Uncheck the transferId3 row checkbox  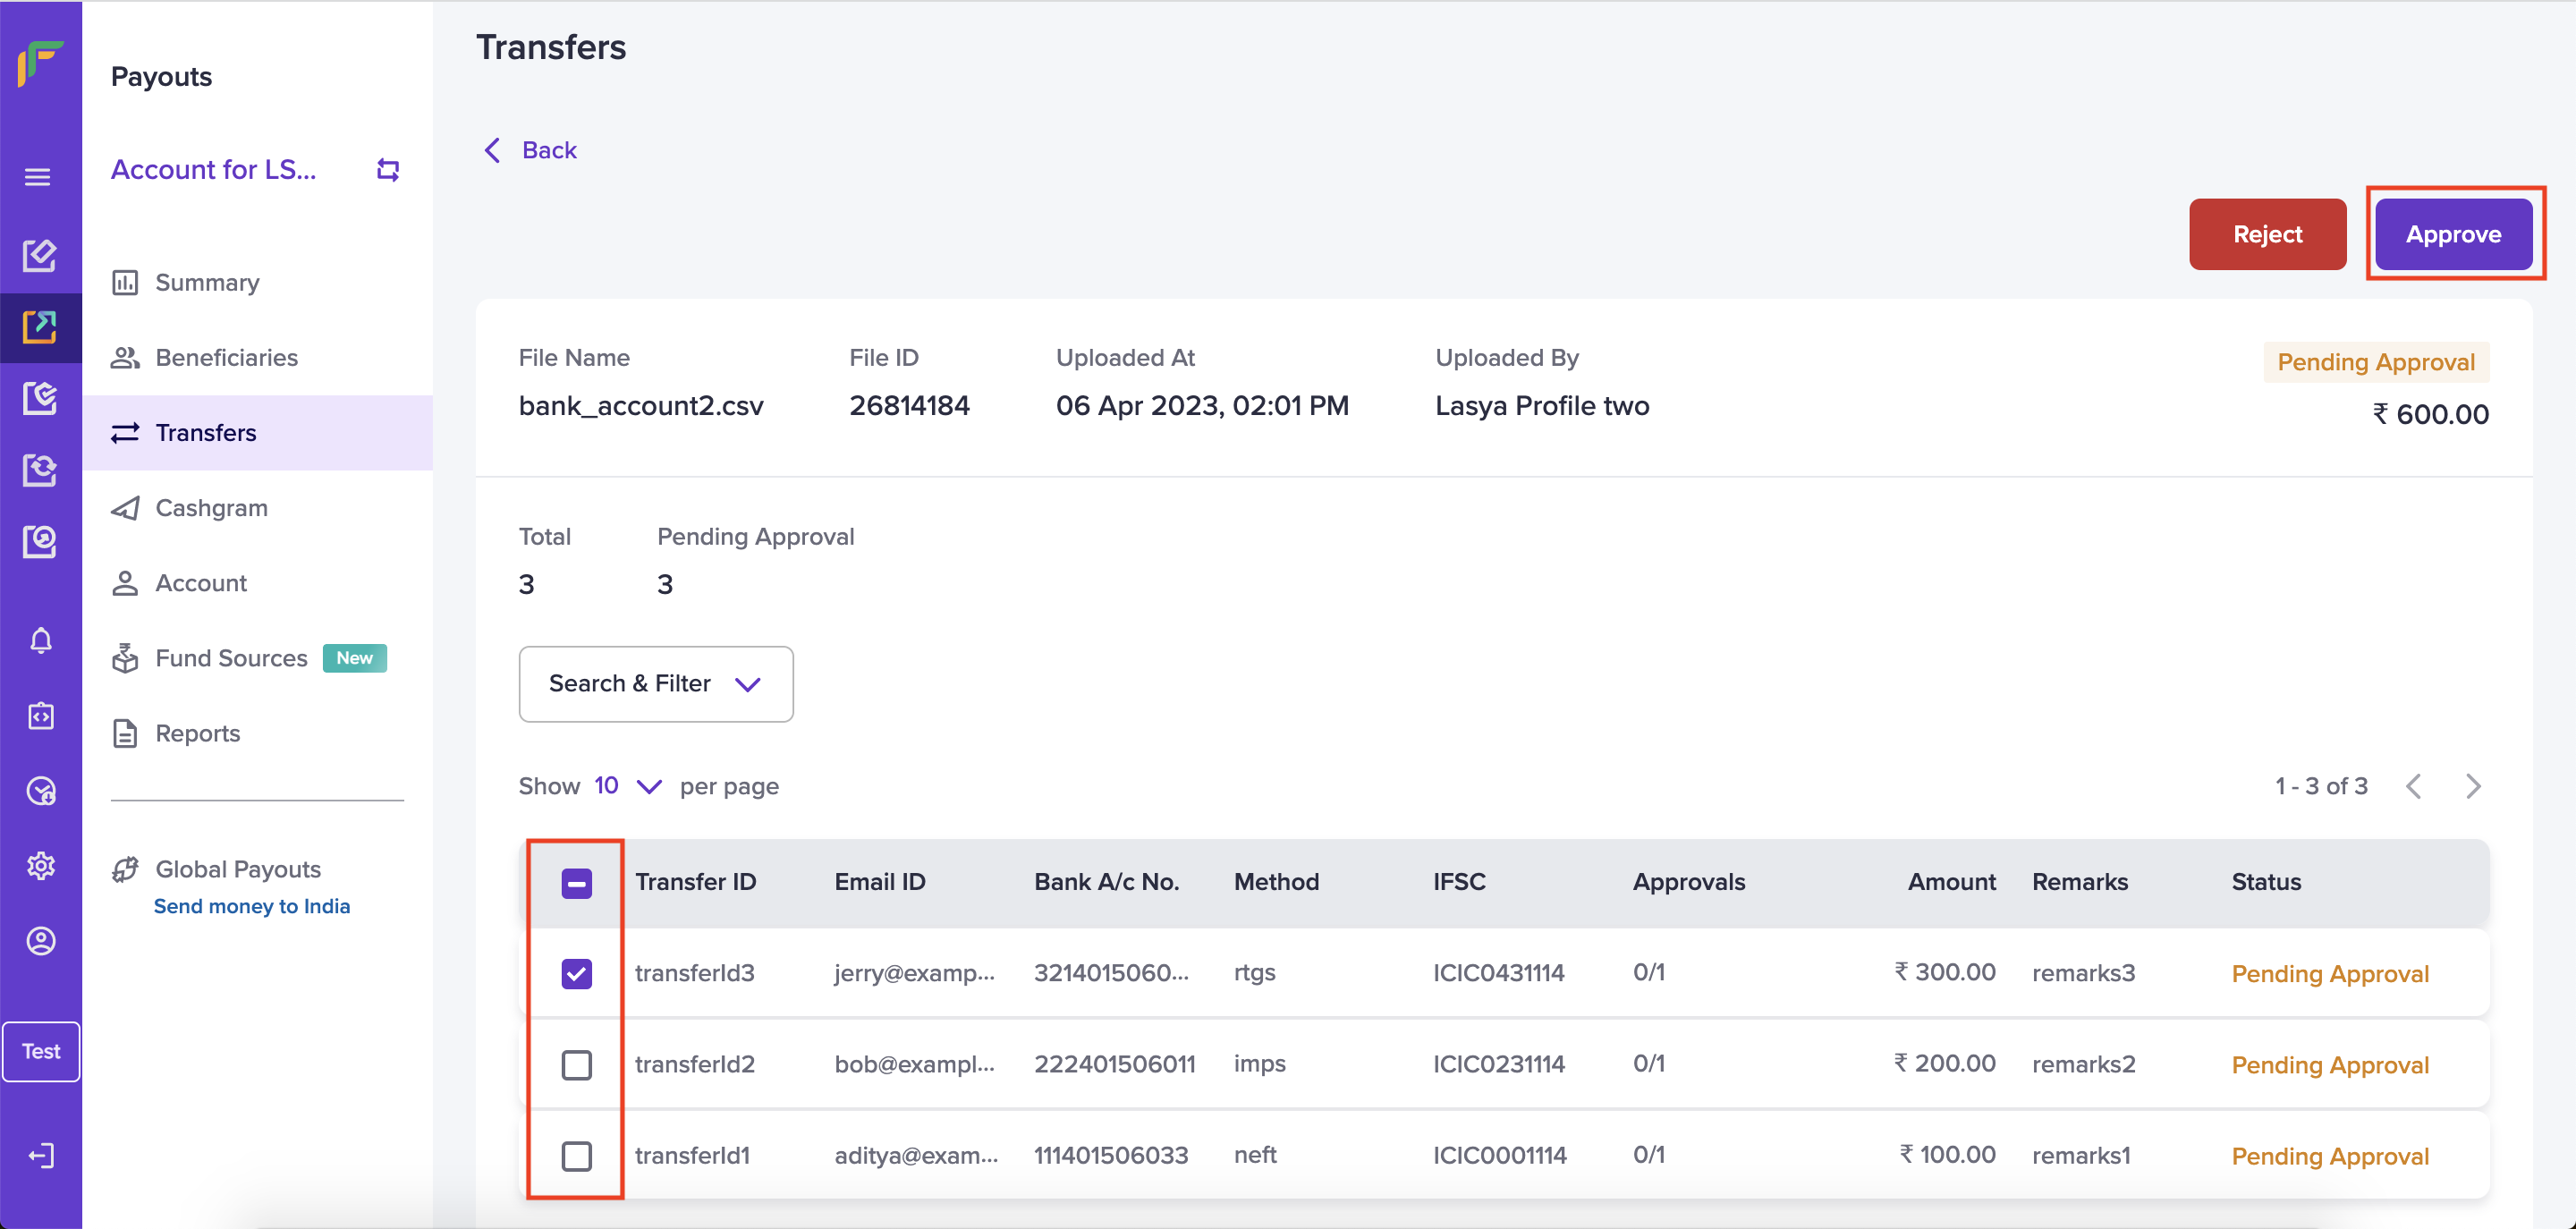[x=576, y=973]
